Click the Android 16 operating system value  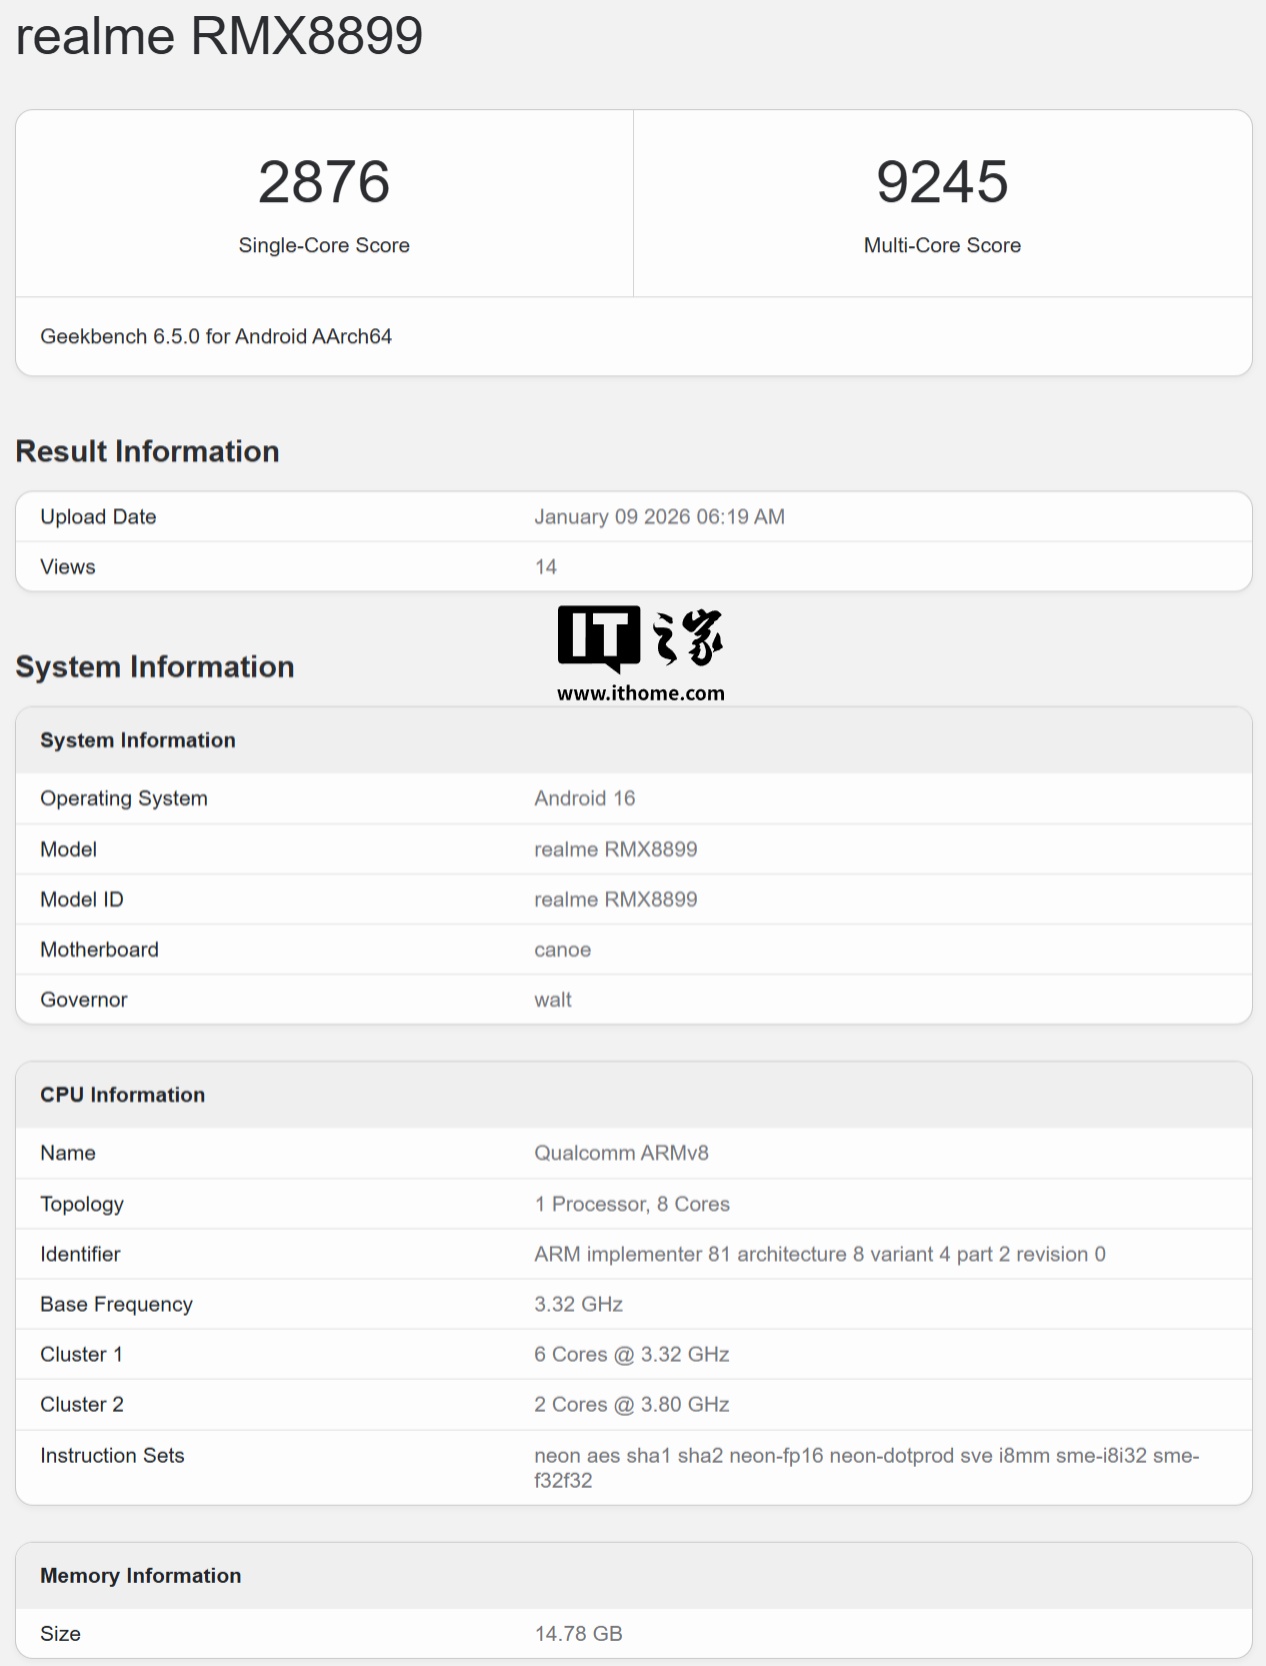click(584, 798)
